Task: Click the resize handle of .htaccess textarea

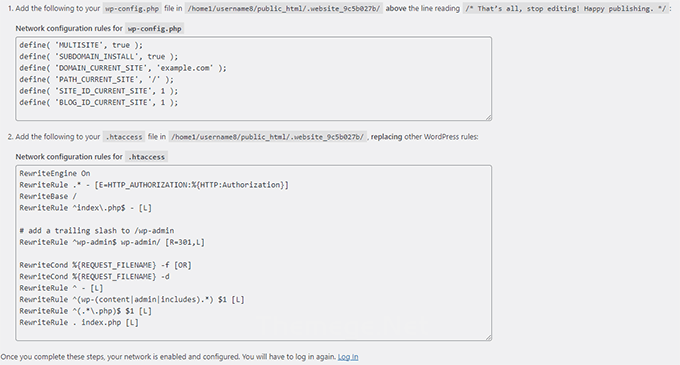Action: click(488, 337)
